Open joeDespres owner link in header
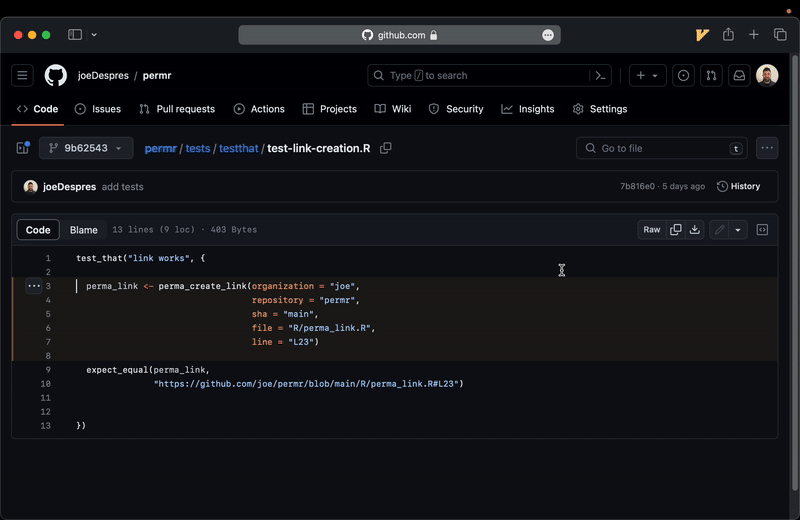 [x=103, y=76]
